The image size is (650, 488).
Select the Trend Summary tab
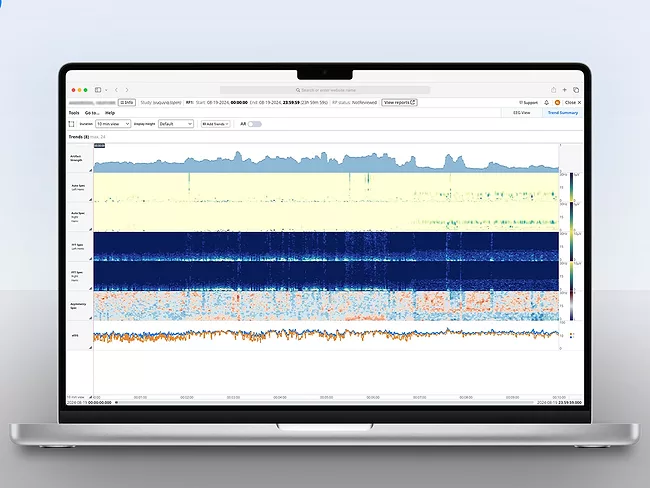[x=561, y=113]
